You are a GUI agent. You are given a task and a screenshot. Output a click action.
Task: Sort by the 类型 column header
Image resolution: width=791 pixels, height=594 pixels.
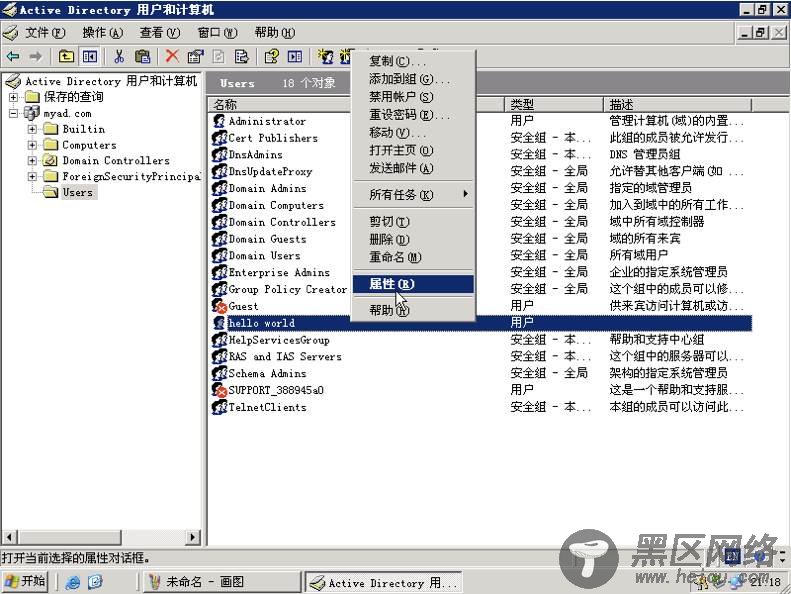tap(554, 104)
